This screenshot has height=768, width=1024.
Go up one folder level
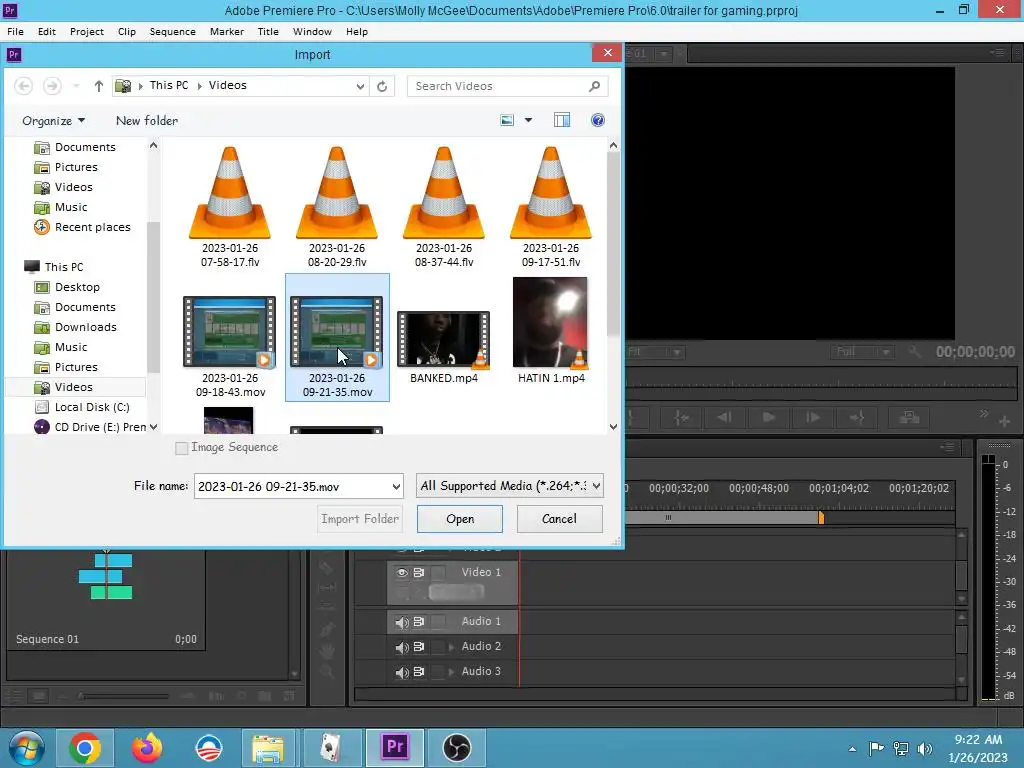(x=99, y=86)
